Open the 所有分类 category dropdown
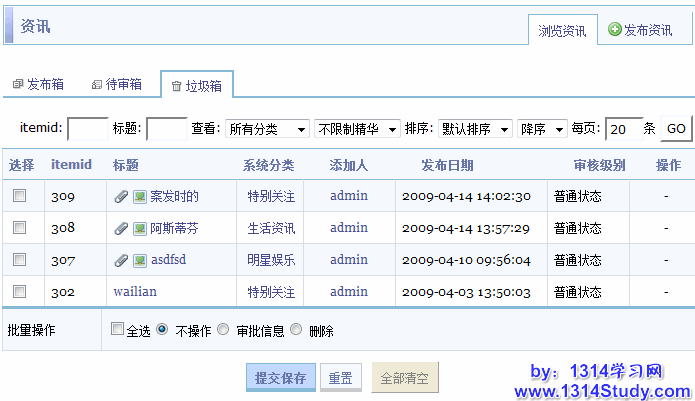This screenshot has width=695, height=401. tap(266, 129)
